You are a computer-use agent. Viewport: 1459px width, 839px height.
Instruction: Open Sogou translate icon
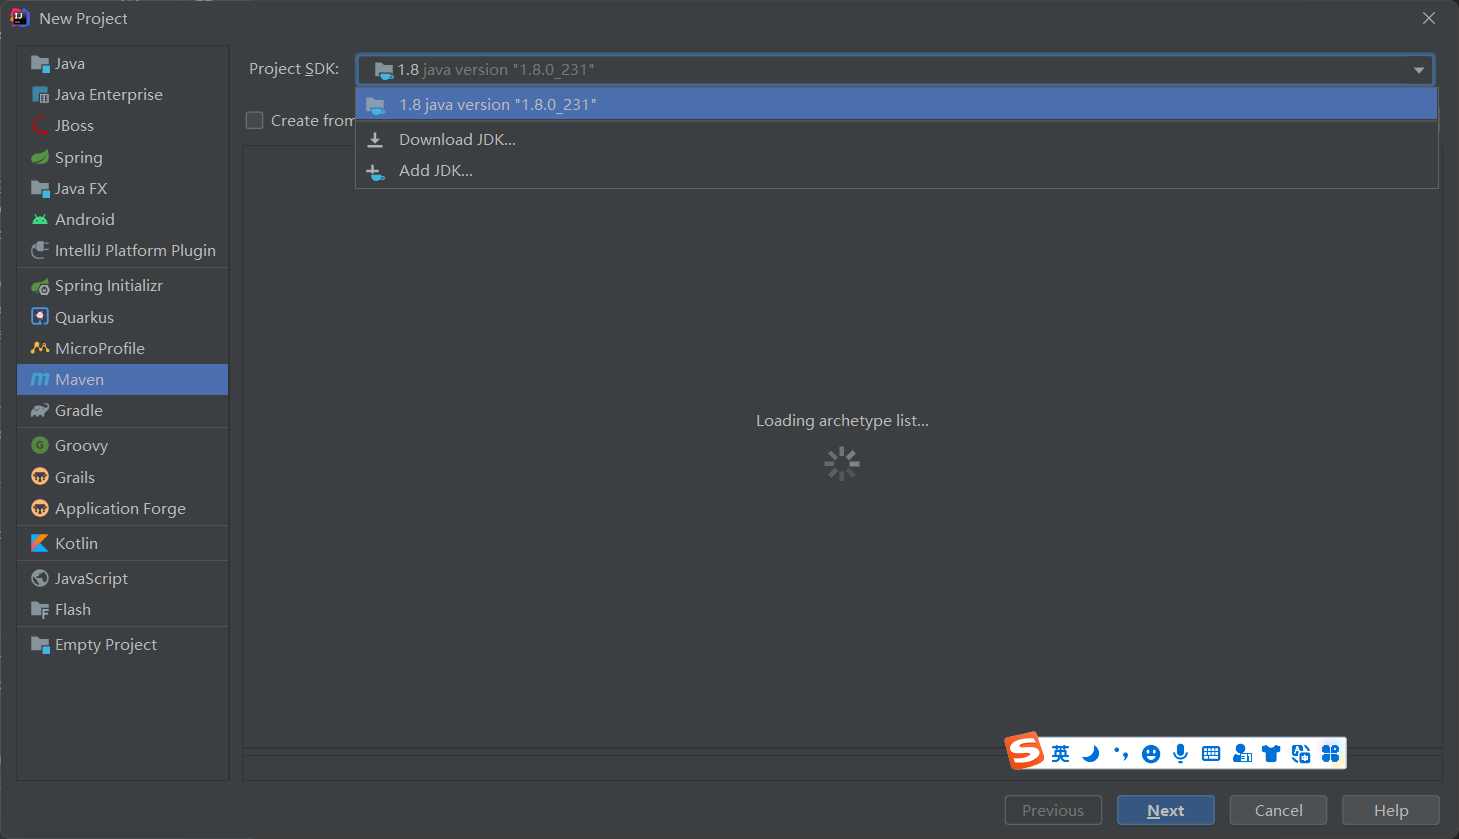click(1301, 754)
